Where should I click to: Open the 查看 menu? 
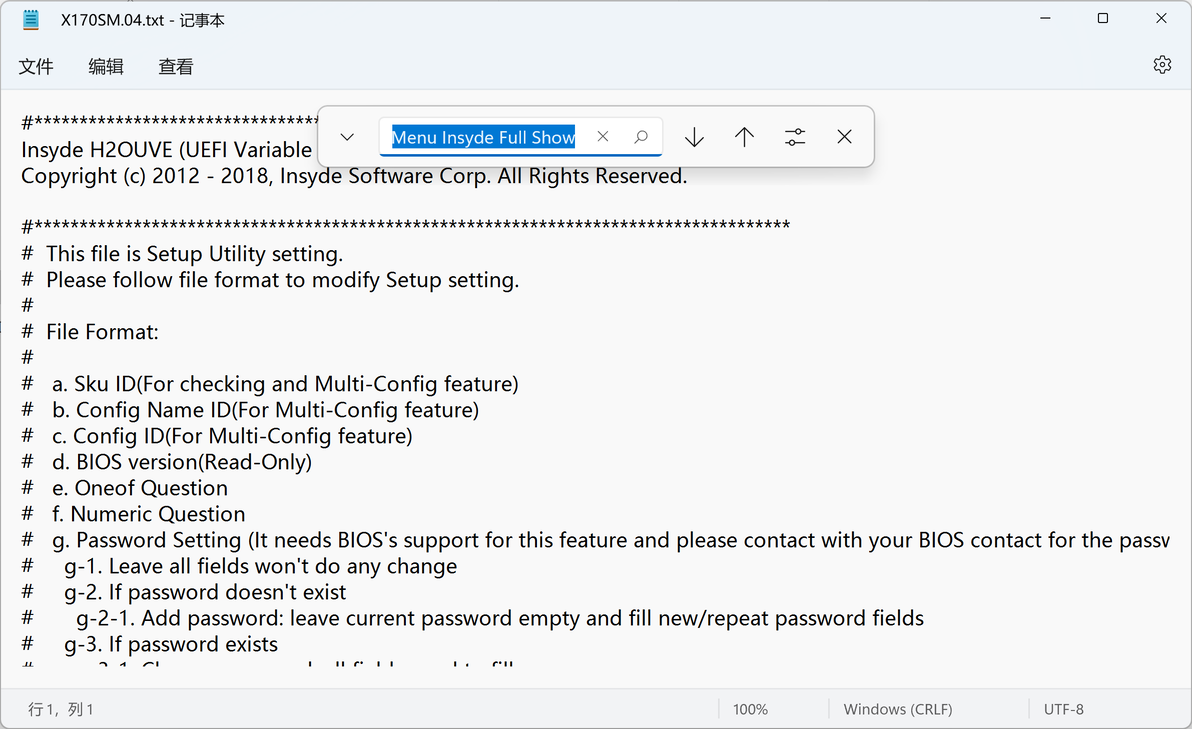(x=176, y=66)
